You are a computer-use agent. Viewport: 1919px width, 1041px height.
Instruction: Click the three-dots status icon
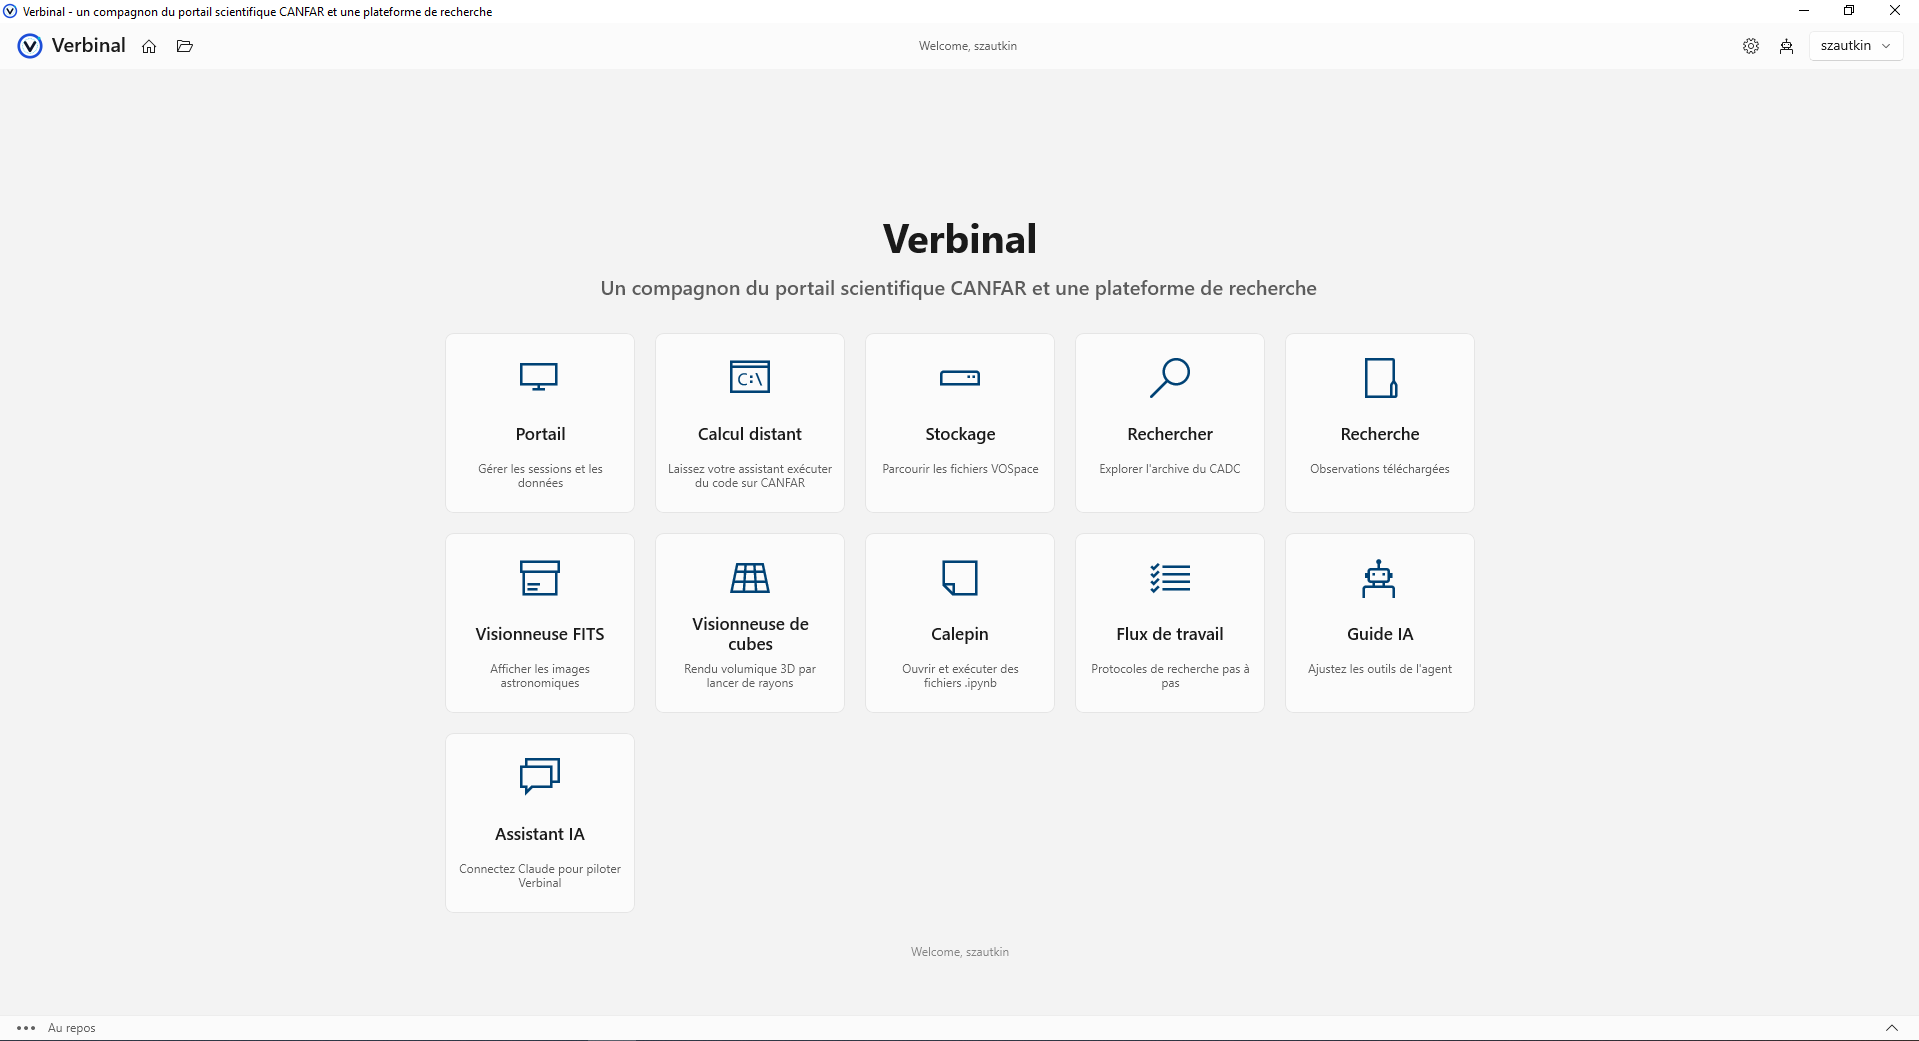coord(27,1028)
